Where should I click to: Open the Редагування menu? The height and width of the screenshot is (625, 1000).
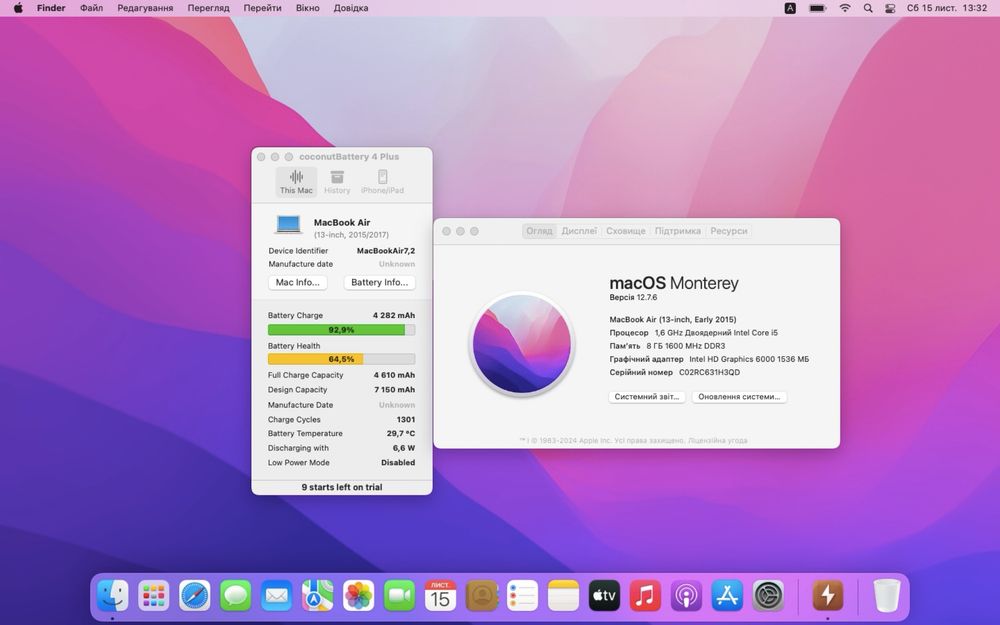145,8
